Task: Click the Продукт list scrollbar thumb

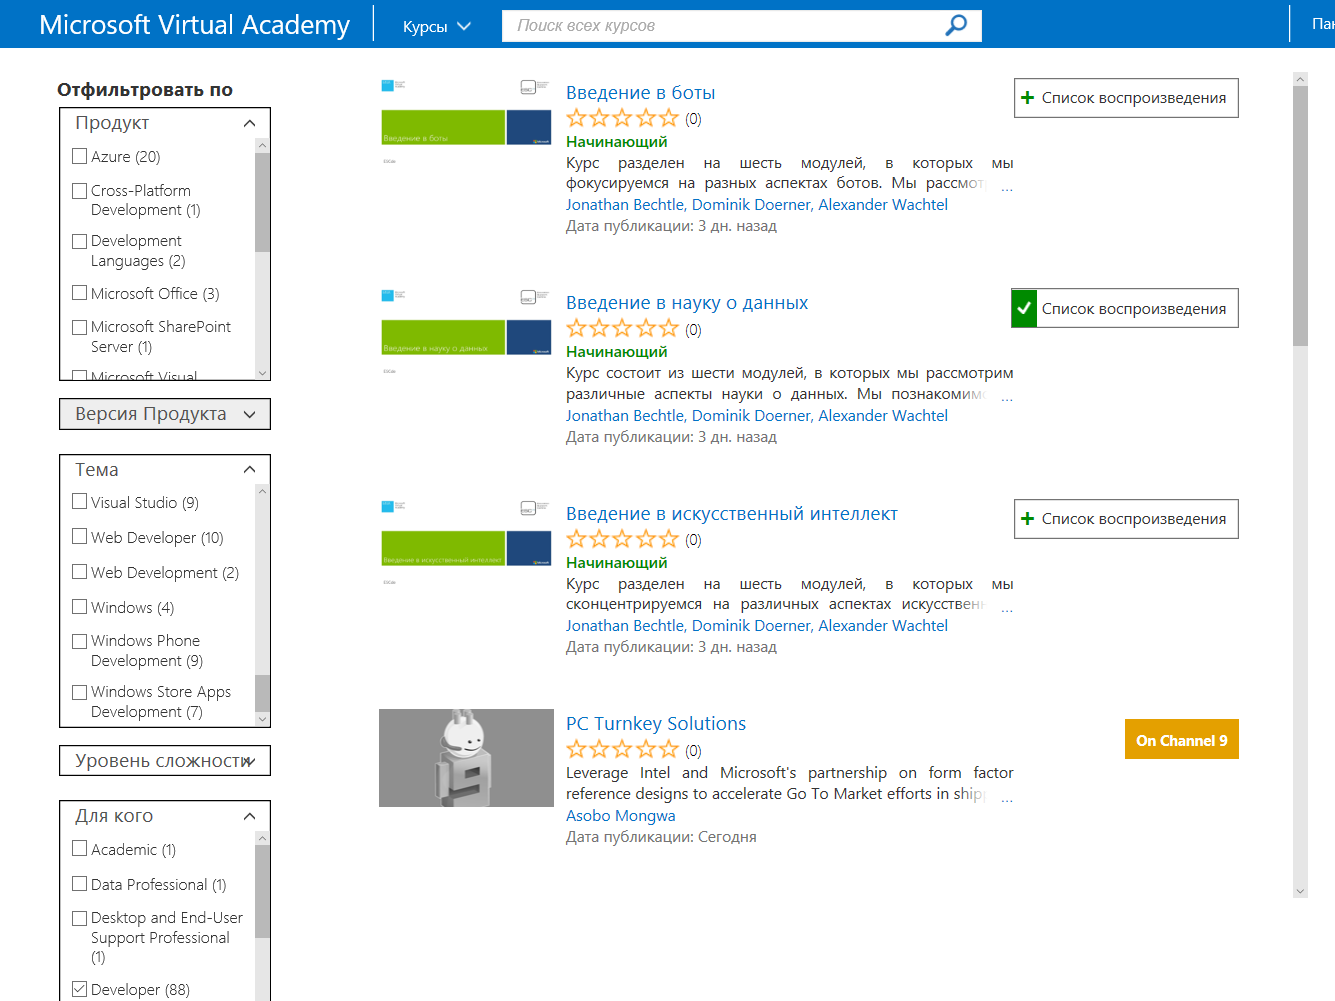Action: pyautogui.click(x=262, y=202)
